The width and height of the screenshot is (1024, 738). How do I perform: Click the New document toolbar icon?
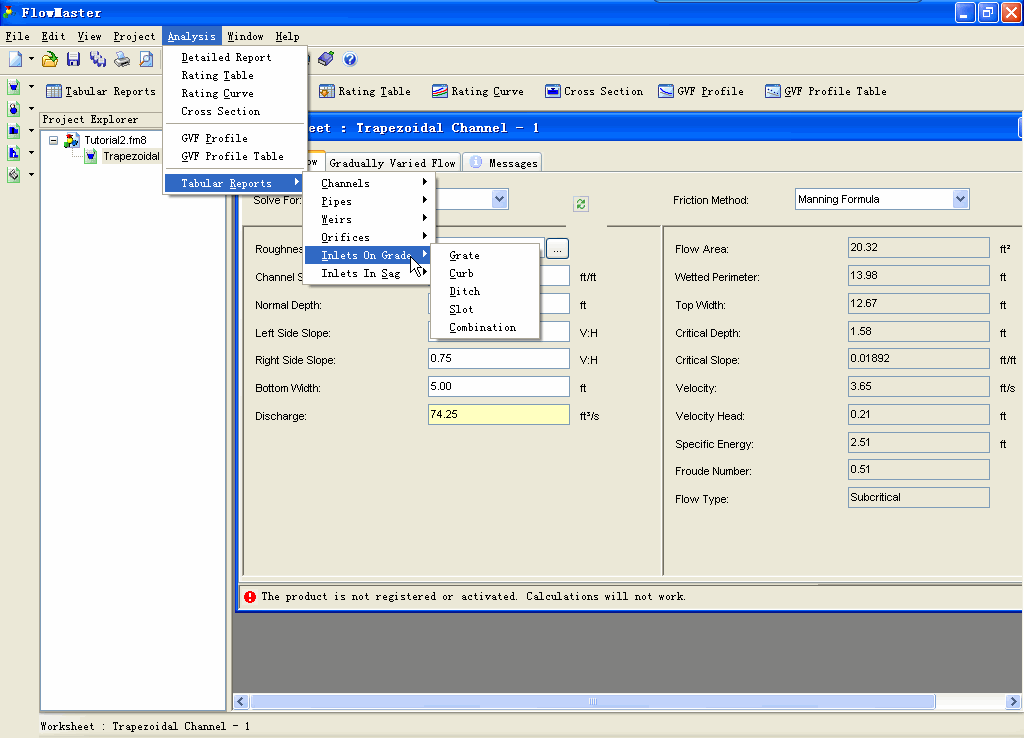click(x=15, y=59)
